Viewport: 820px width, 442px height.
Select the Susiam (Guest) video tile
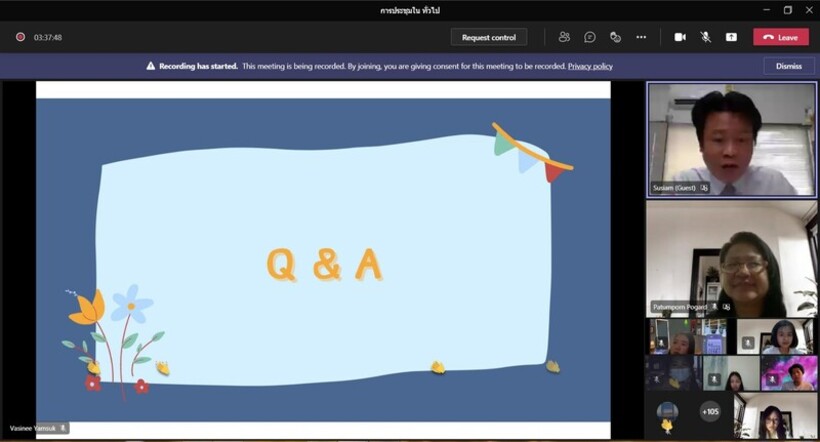[x=731, y=138]
